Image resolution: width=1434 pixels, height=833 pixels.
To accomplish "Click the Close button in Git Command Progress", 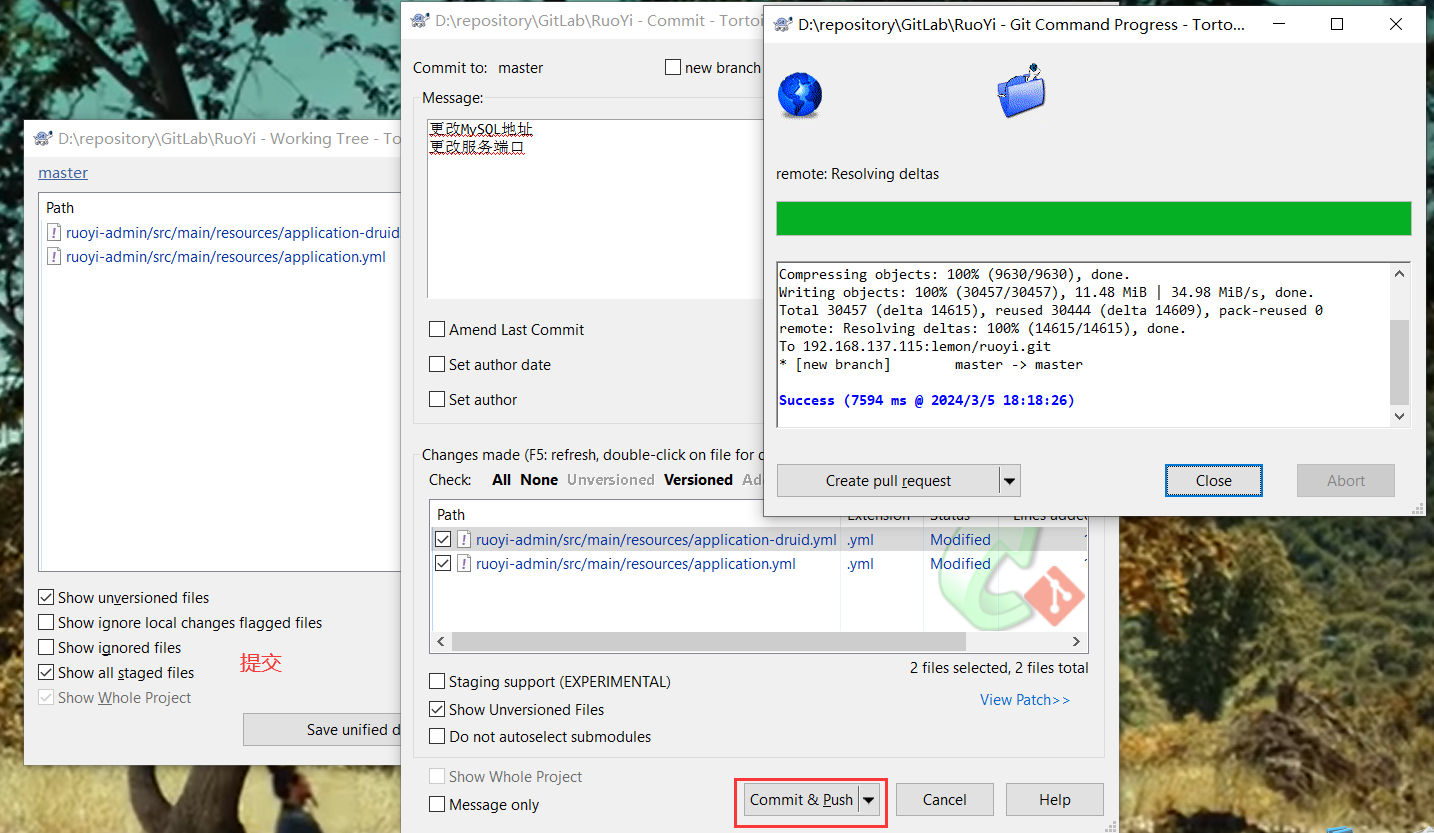I will pyautogui.click(x=1214, y=481).
